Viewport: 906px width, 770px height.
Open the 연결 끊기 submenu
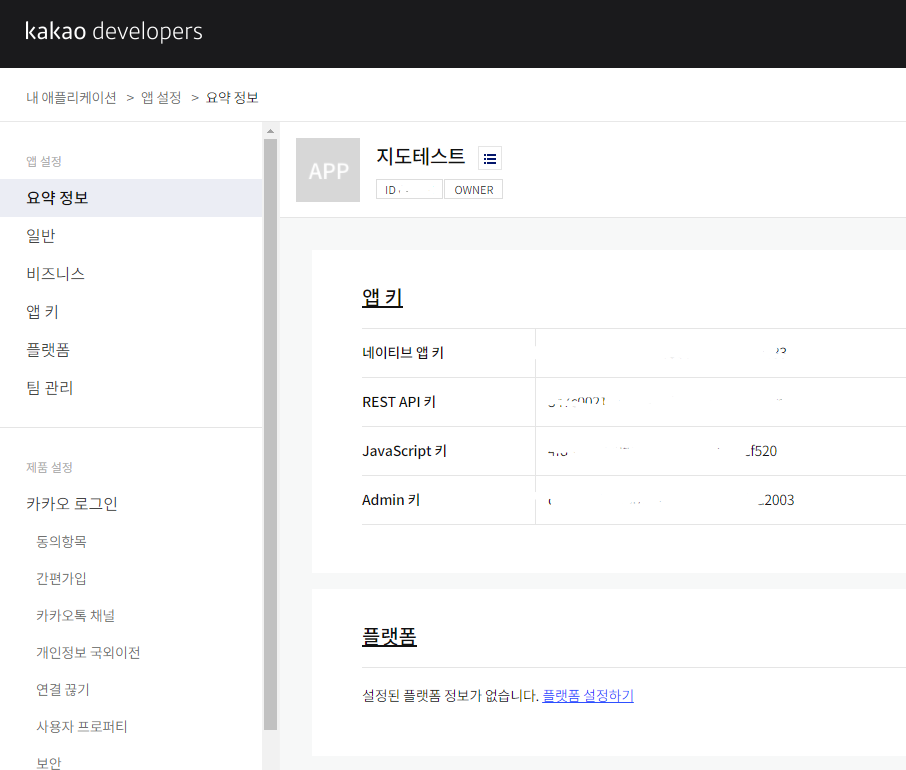point(62,689)
